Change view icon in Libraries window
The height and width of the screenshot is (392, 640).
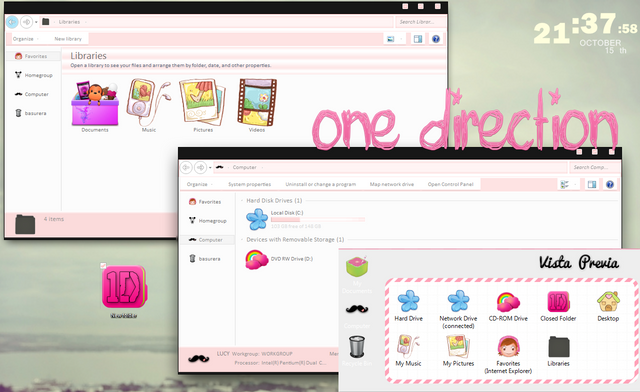coord(391,39)
